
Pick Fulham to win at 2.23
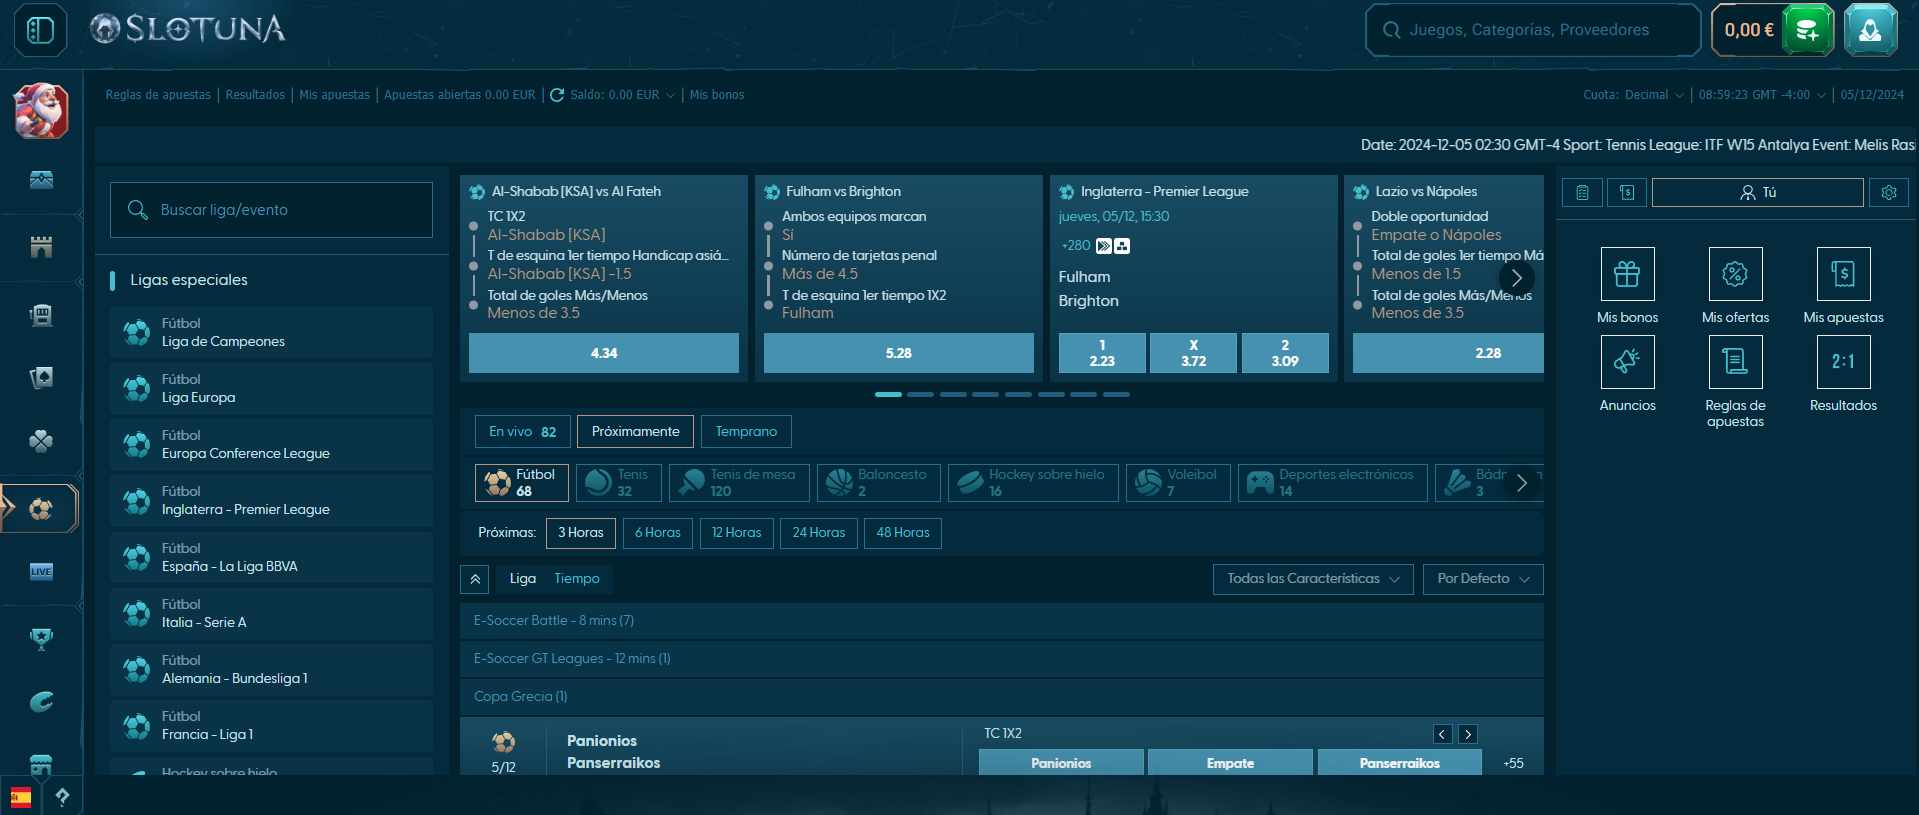1102,353
